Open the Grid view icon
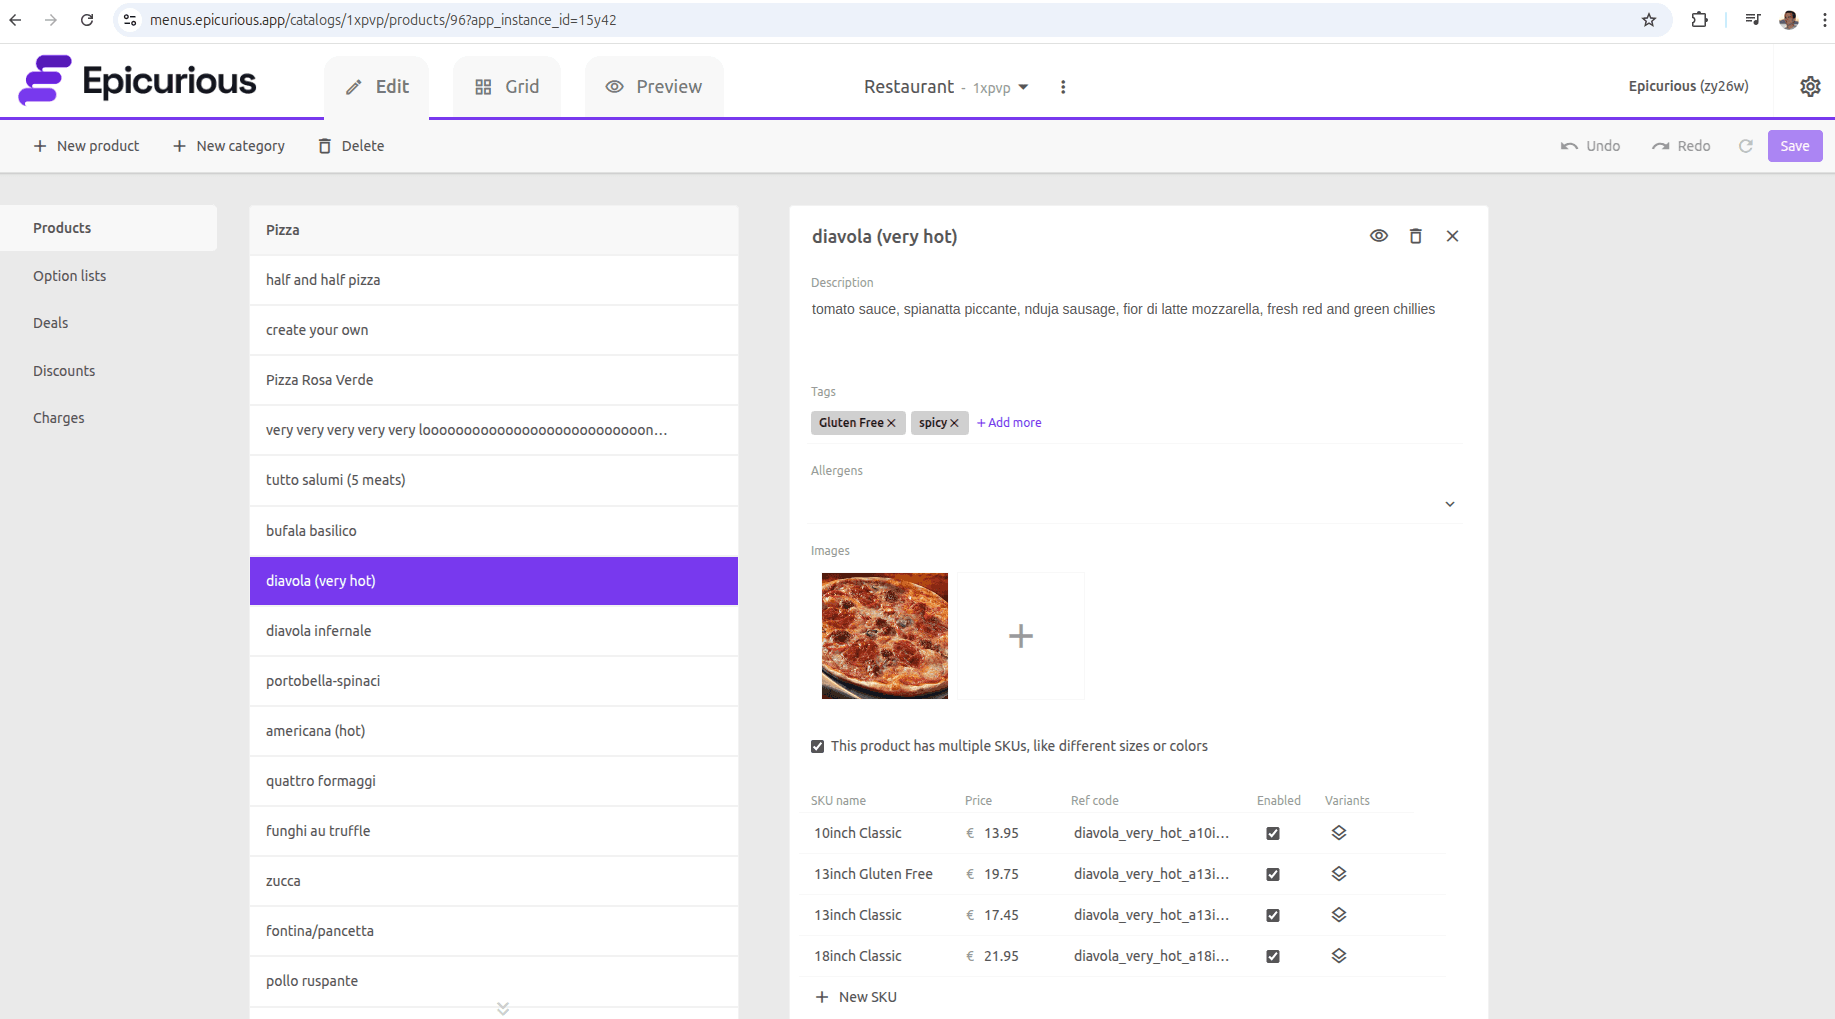This screenshot has width=1835, height=1019. (484, 87)
